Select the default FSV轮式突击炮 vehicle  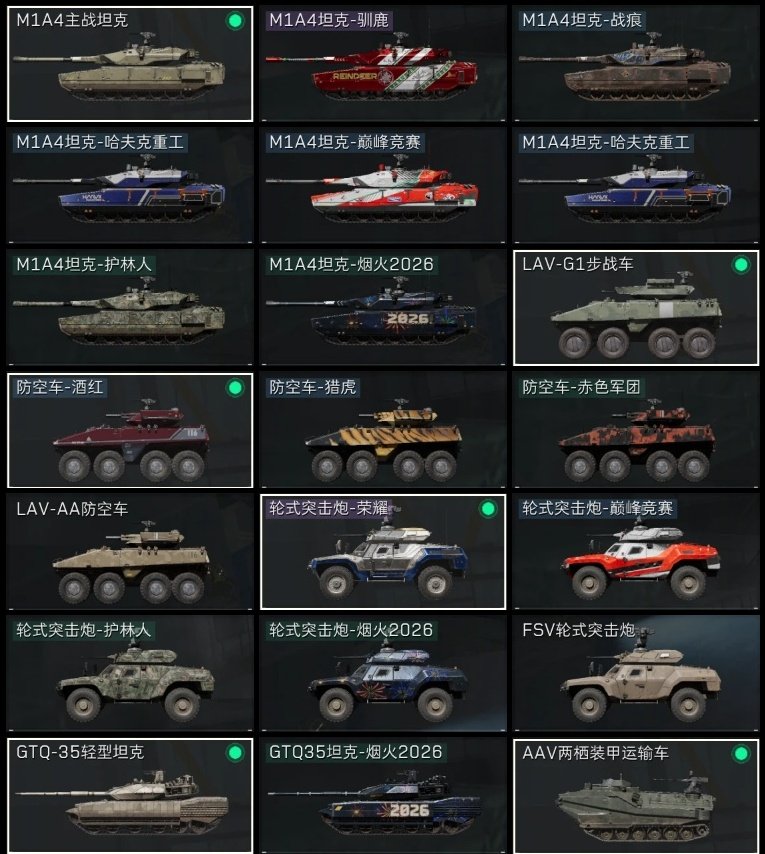click(x=635, y=674)
